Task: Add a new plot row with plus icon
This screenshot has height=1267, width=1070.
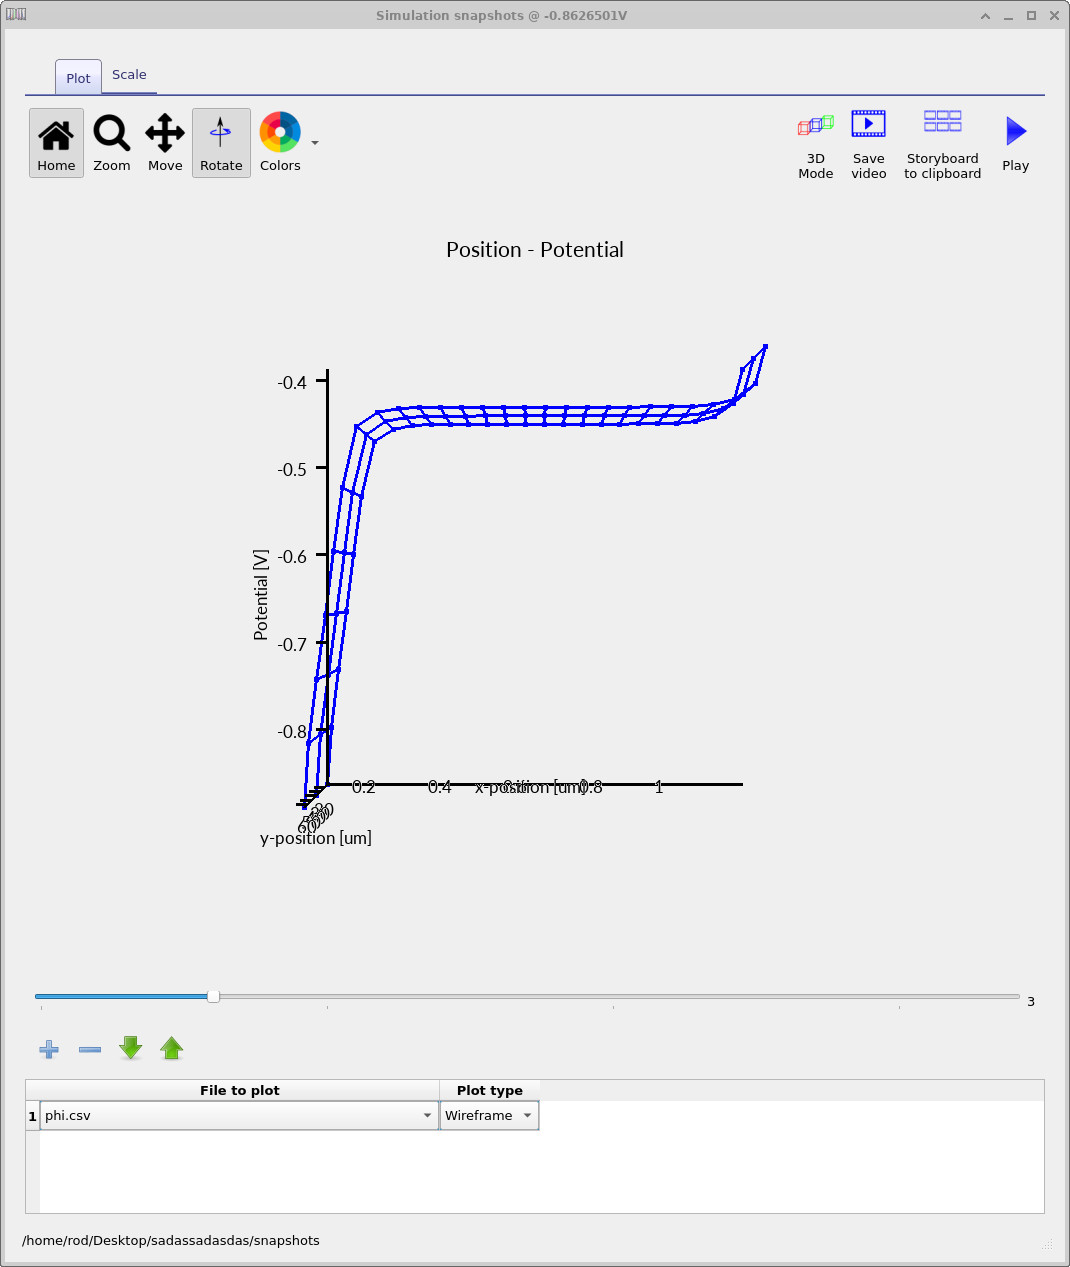Action: point(48,1049)
